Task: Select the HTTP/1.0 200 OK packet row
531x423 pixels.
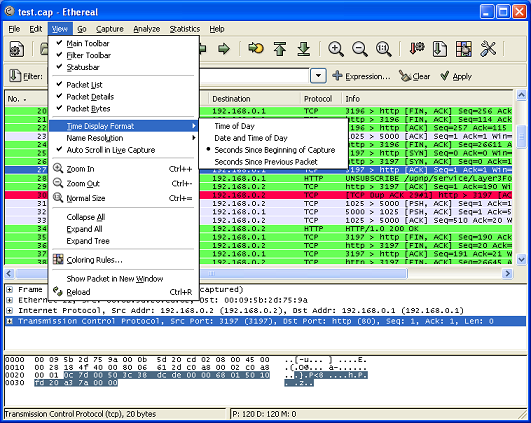Action: point(258,229)
